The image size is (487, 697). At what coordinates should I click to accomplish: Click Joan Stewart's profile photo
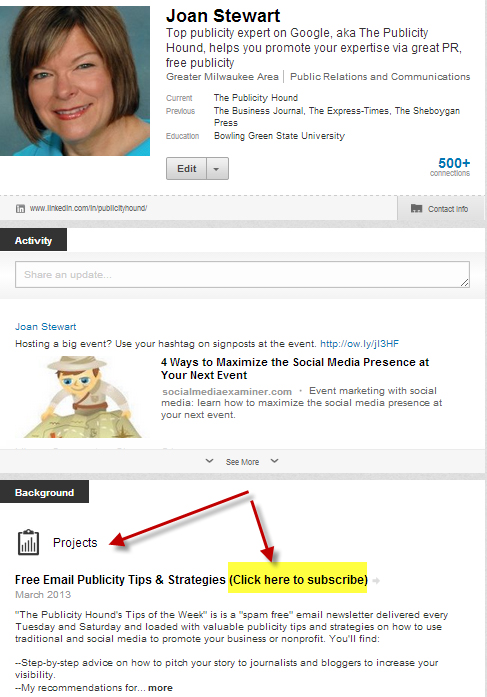(x=75, y=81)
